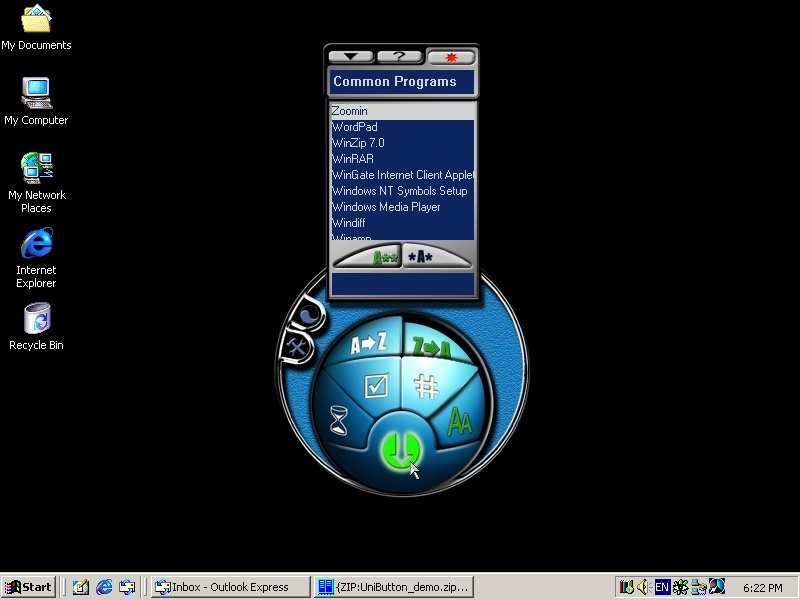This screenshot has width=800, height=600.
Task: Select the My Documents desktop icon
Action: (36, 27)
